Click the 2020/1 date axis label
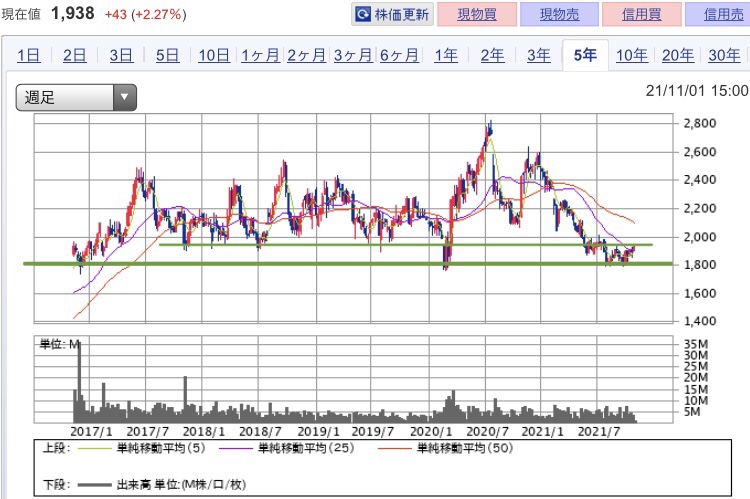Screen dimensions: 750x499 click(431, 432)
